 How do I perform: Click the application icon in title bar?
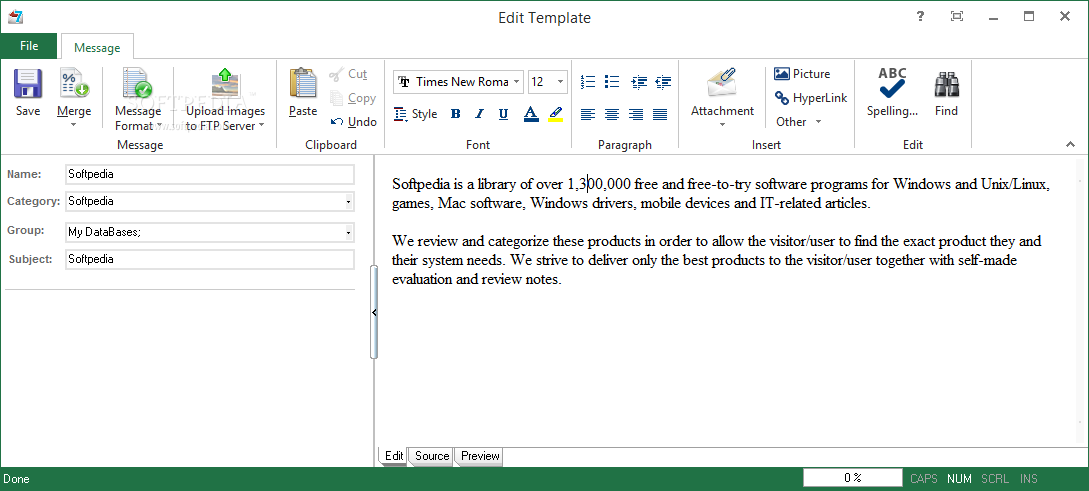coord(14,17)
